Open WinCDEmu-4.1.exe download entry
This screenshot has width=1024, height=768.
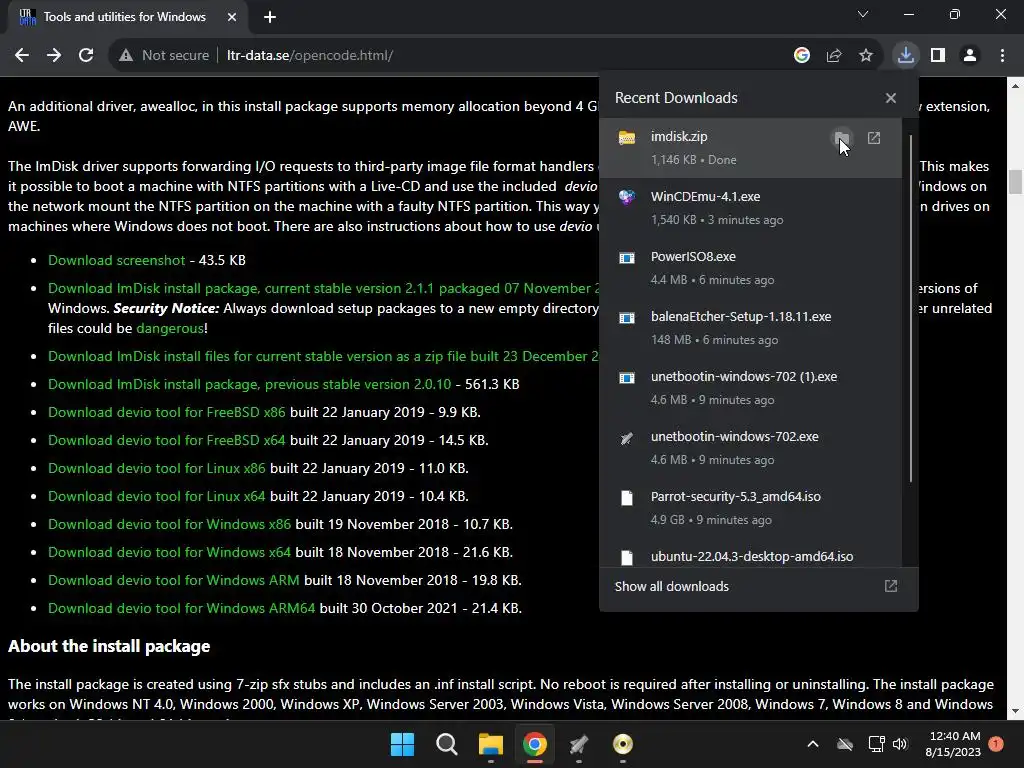click(x=750, y=208)
